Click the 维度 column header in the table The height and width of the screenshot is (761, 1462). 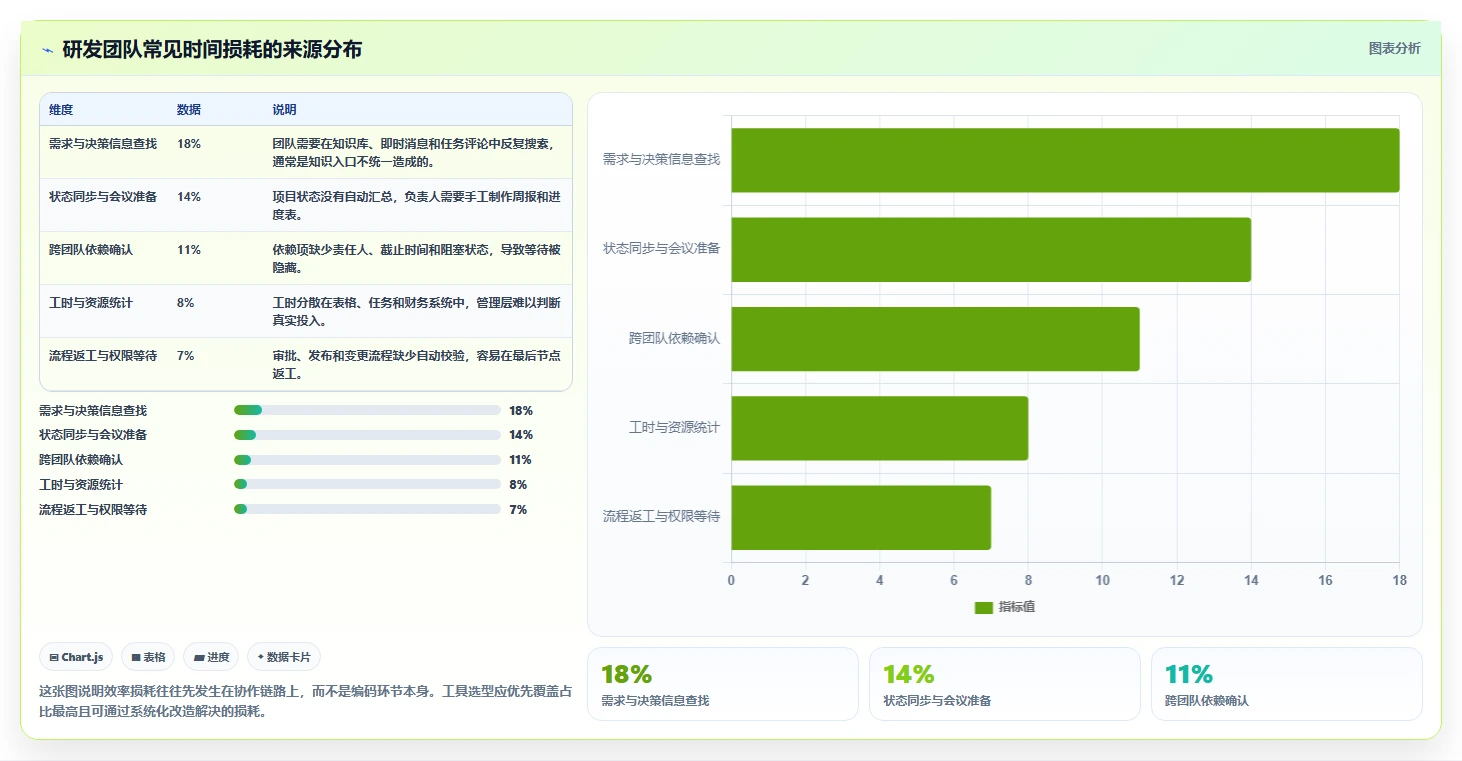pos(61,110)
